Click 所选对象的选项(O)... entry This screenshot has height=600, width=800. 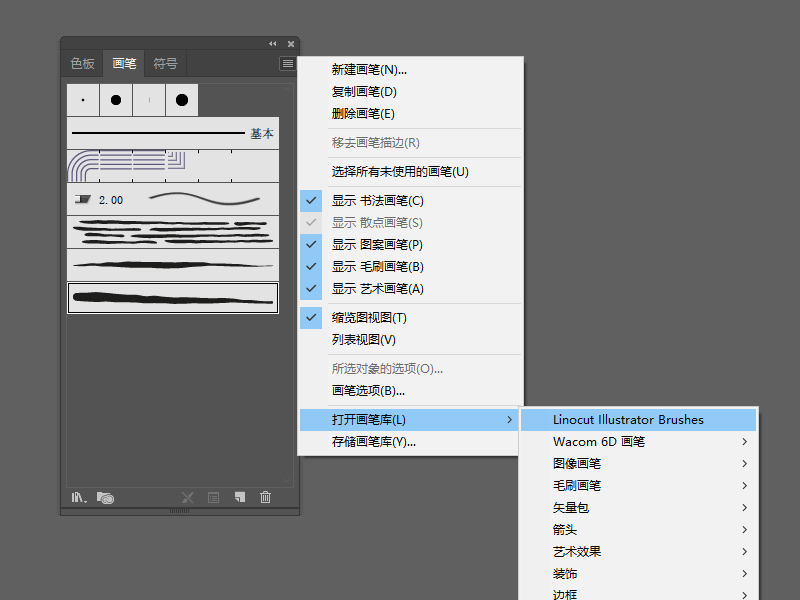tap(410, 369)
